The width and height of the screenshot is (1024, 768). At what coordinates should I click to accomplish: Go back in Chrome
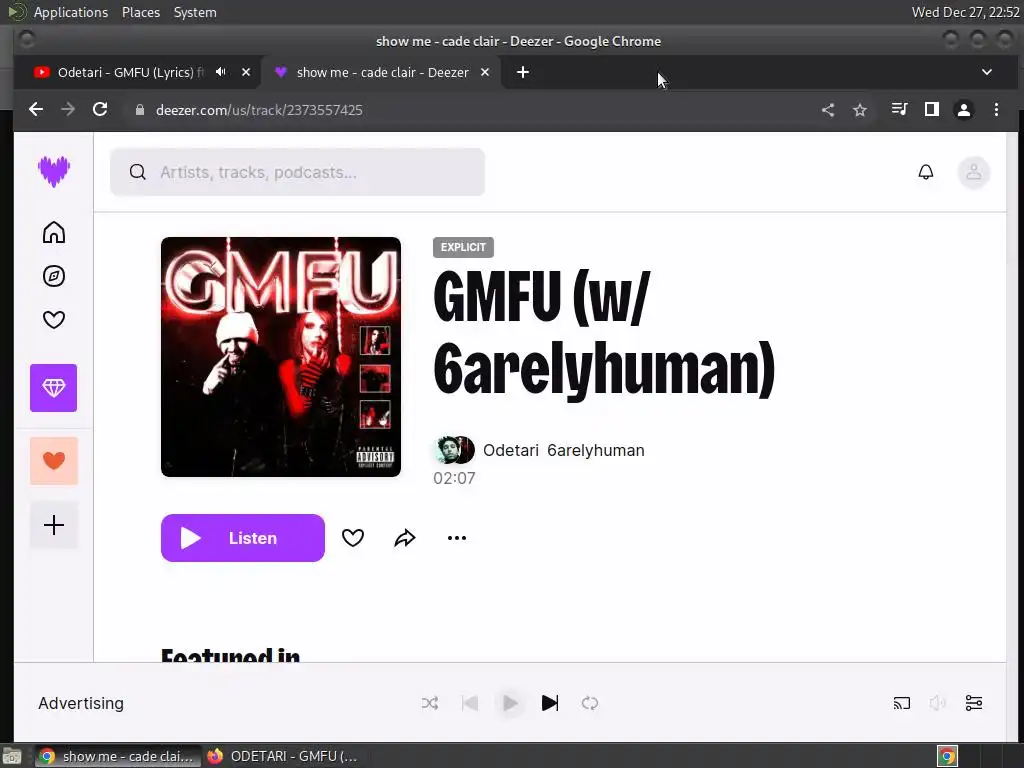[x=36, y=109]
